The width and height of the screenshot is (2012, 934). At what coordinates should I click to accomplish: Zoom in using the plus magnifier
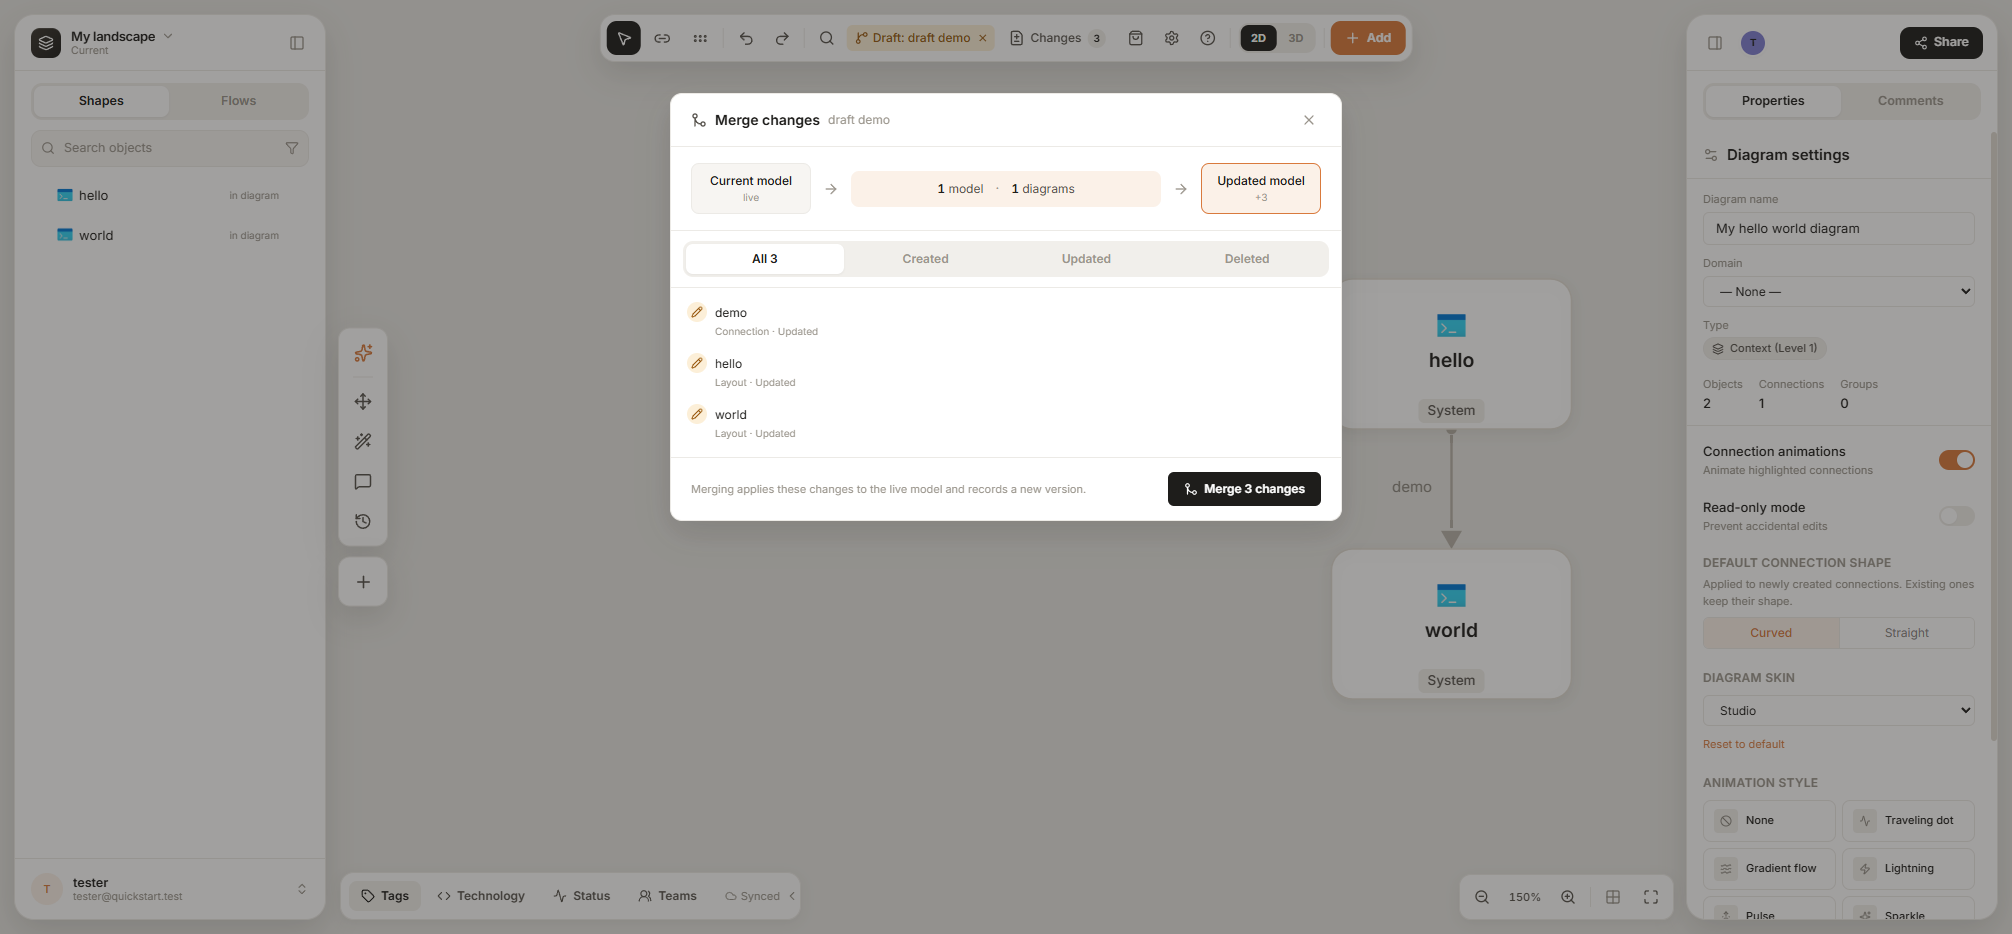1568,897
